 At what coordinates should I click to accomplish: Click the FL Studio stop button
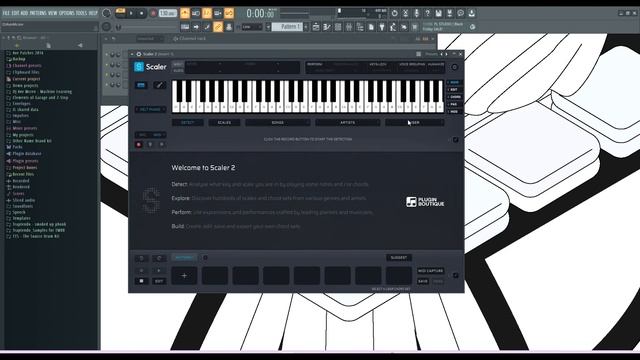click(142, 13)
